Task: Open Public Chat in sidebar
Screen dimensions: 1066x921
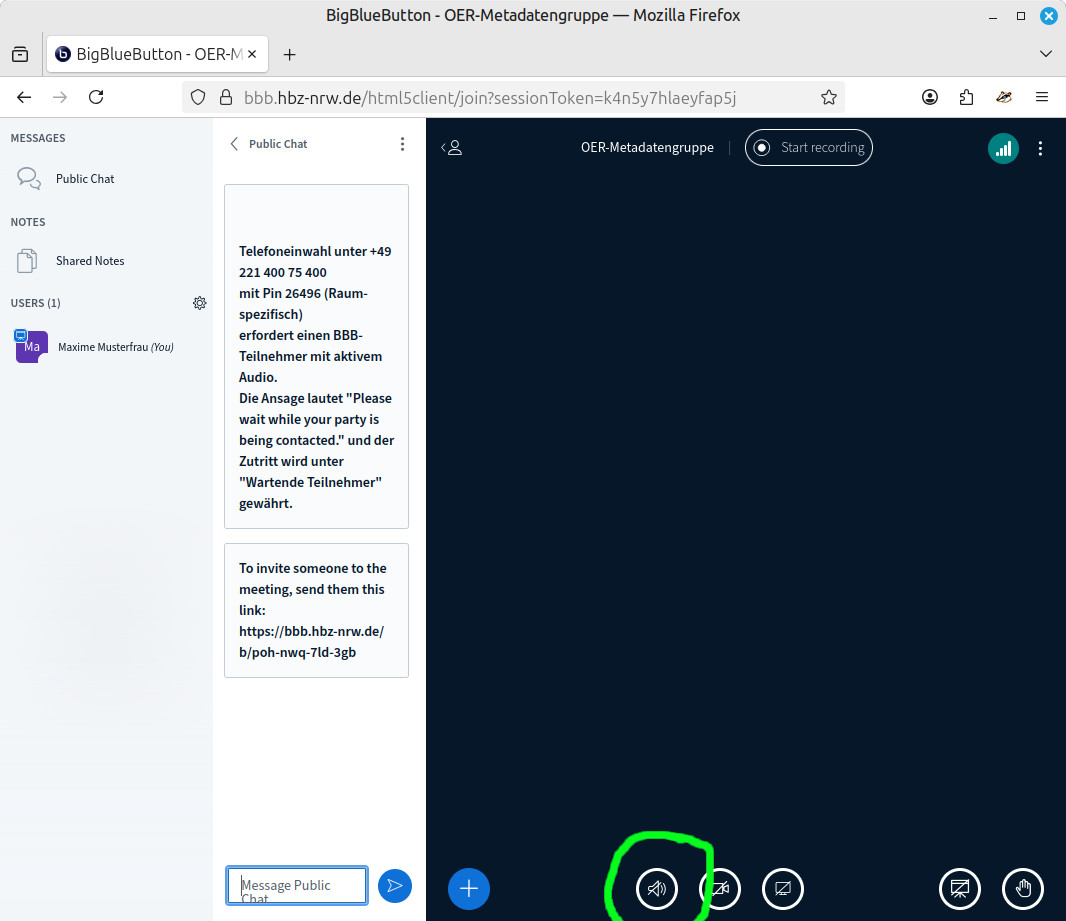Action: tap(85, 179)
